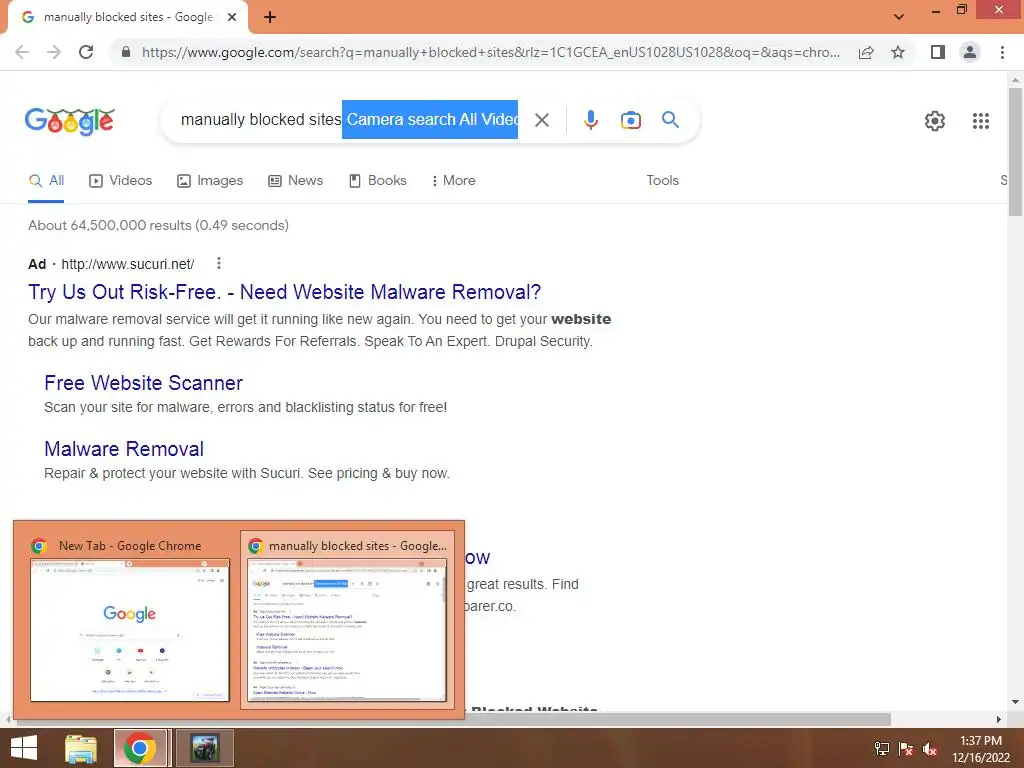Go to Google home via the logo
The height and width of the screenshot is (768, 1024).
(x=70, y=121)
